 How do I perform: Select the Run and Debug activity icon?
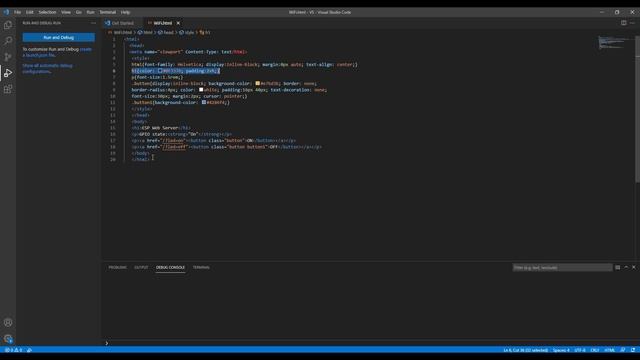click(8, 73)
